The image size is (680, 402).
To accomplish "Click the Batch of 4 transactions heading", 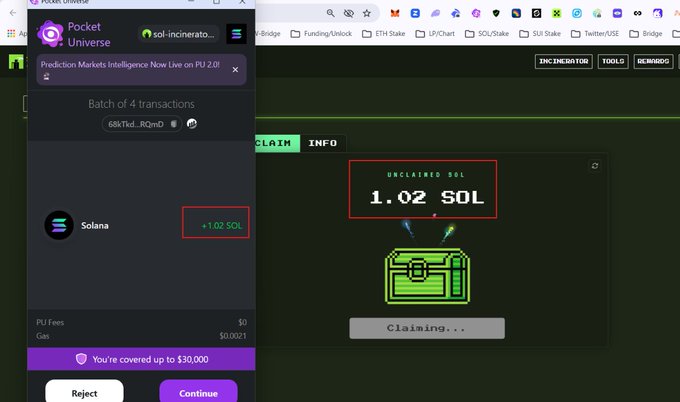I will (x=141, y=104).
